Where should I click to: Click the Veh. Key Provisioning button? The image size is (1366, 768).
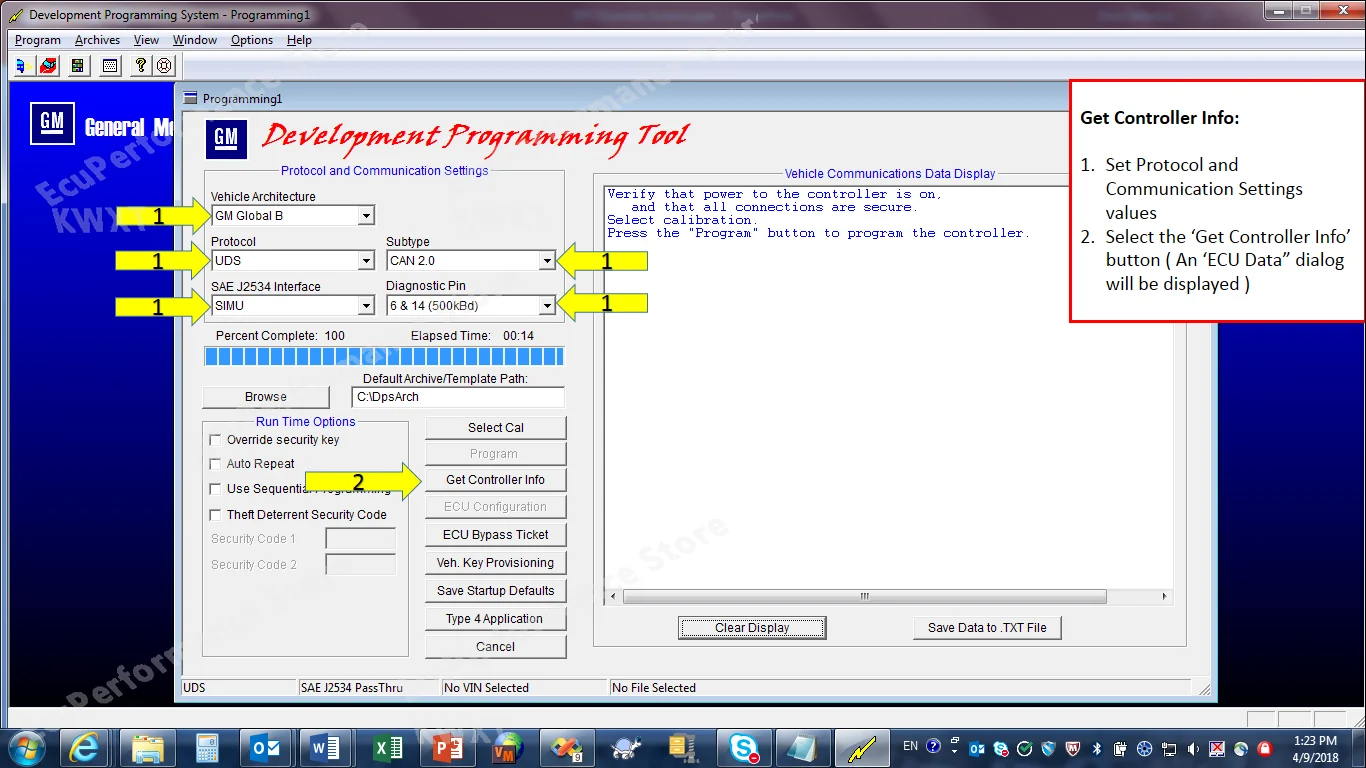point(496,563)
